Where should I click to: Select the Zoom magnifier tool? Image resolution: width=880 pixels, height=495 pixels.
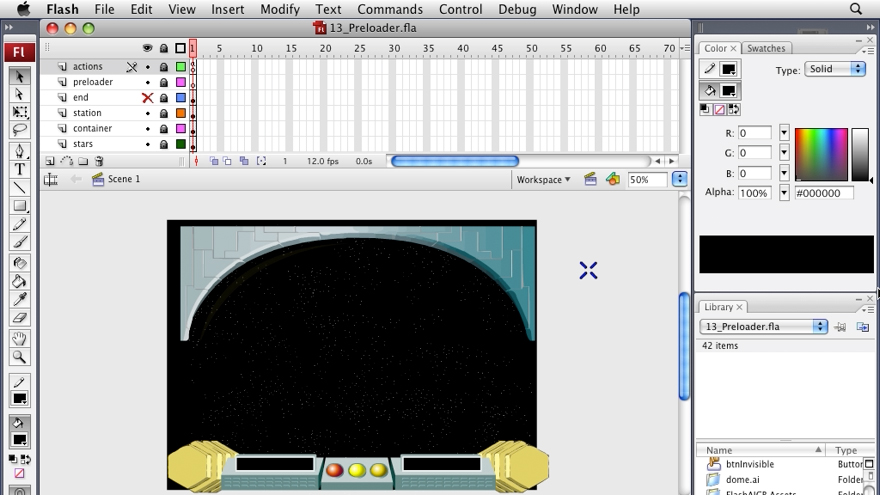tap(20, 357)
